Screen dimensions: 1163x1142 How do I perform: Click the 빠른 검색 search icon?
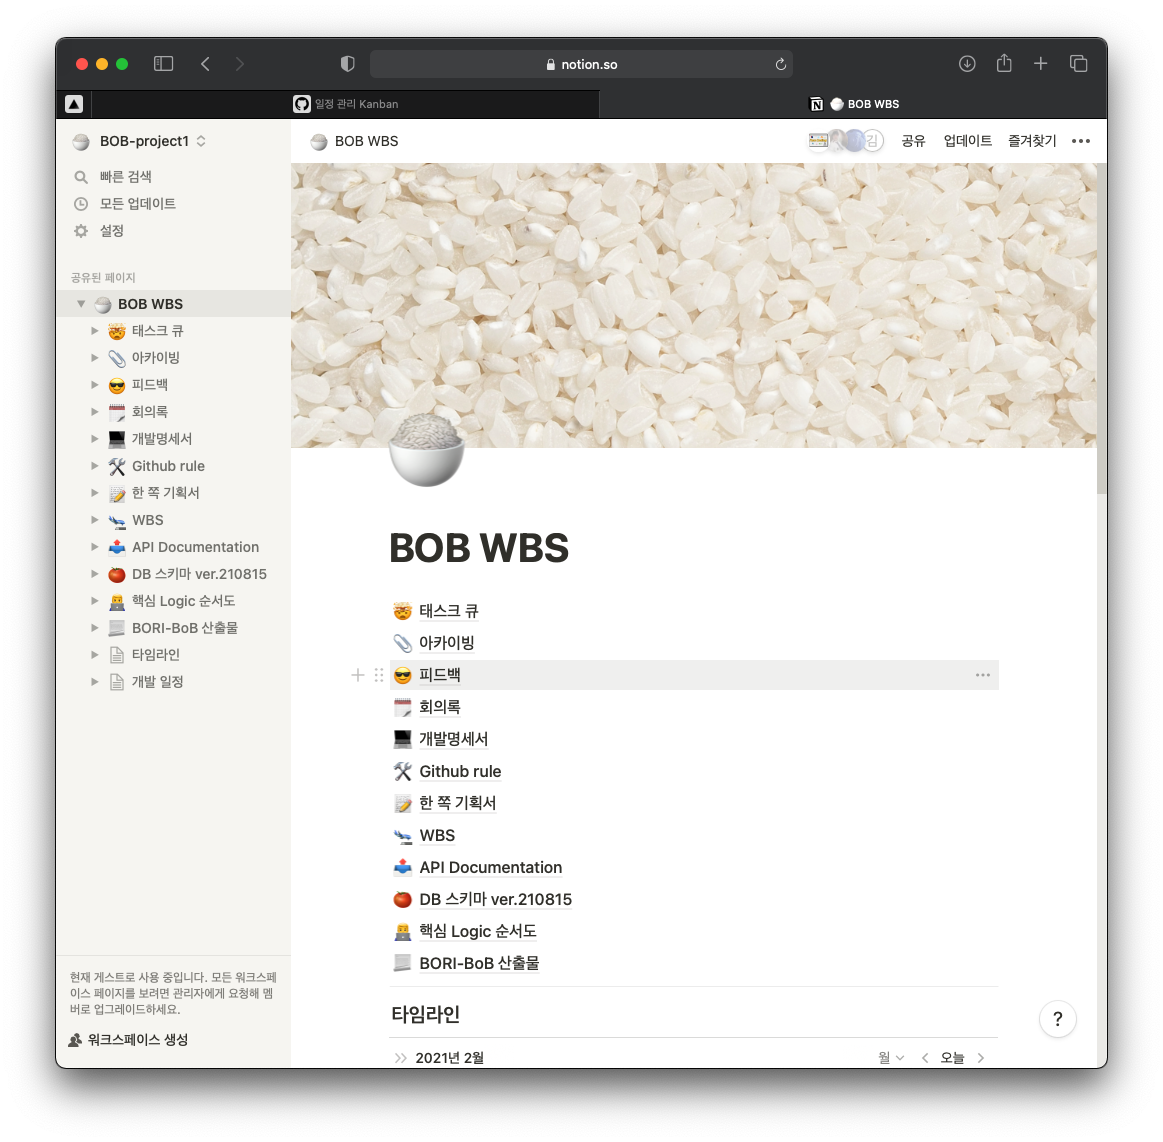[x=81, y=176]
